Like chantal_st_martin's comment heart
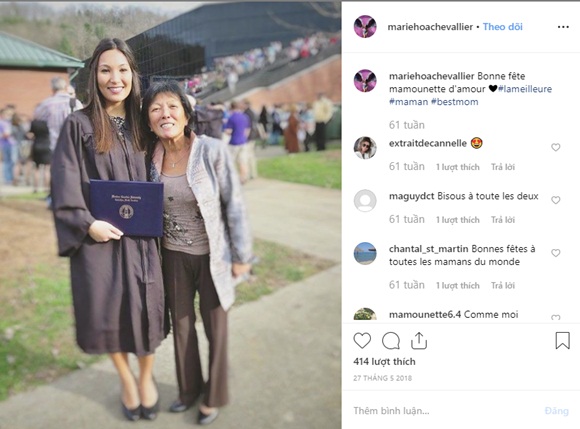Viewport: 580px width, 429px height. 556,253
